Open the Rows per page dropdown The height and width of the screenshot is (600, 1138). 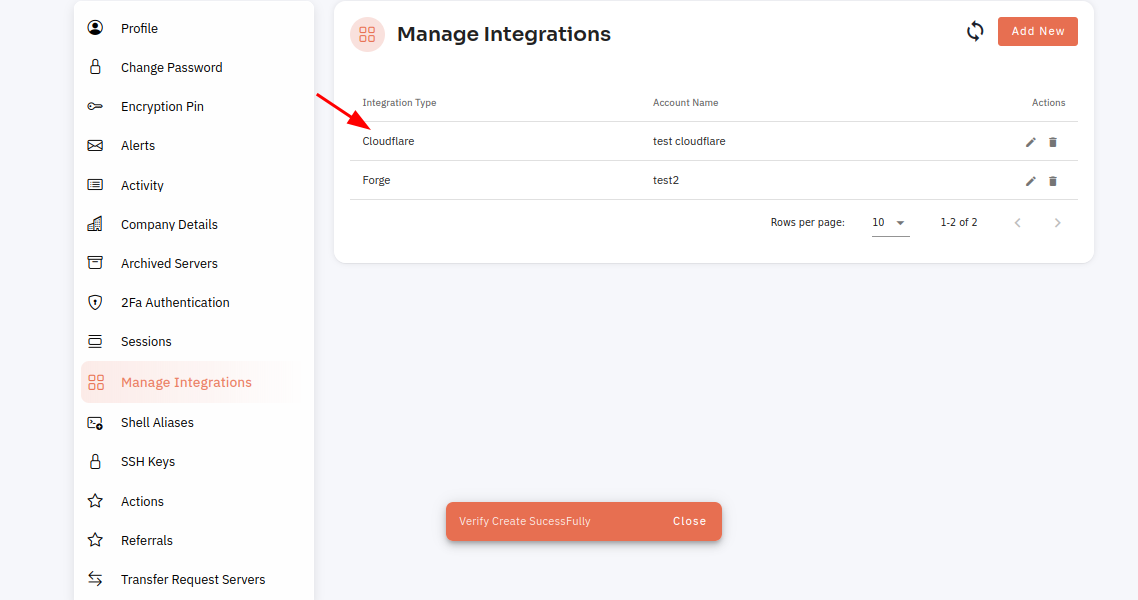(891, 223)
